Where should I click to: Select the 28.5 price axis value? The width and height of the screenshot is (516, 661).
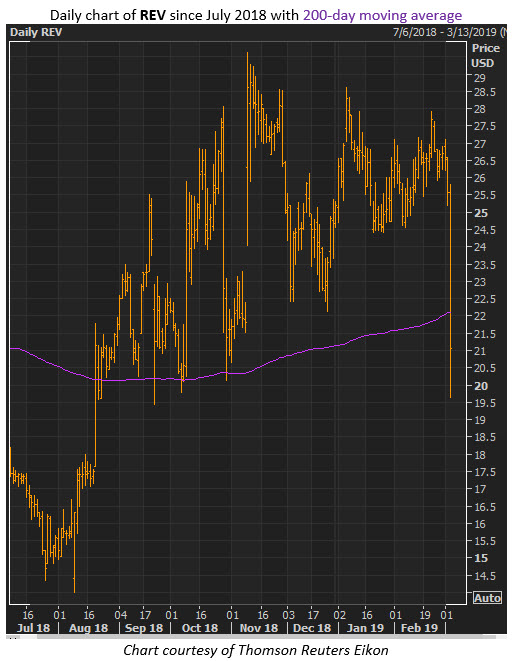click(484, 92)
